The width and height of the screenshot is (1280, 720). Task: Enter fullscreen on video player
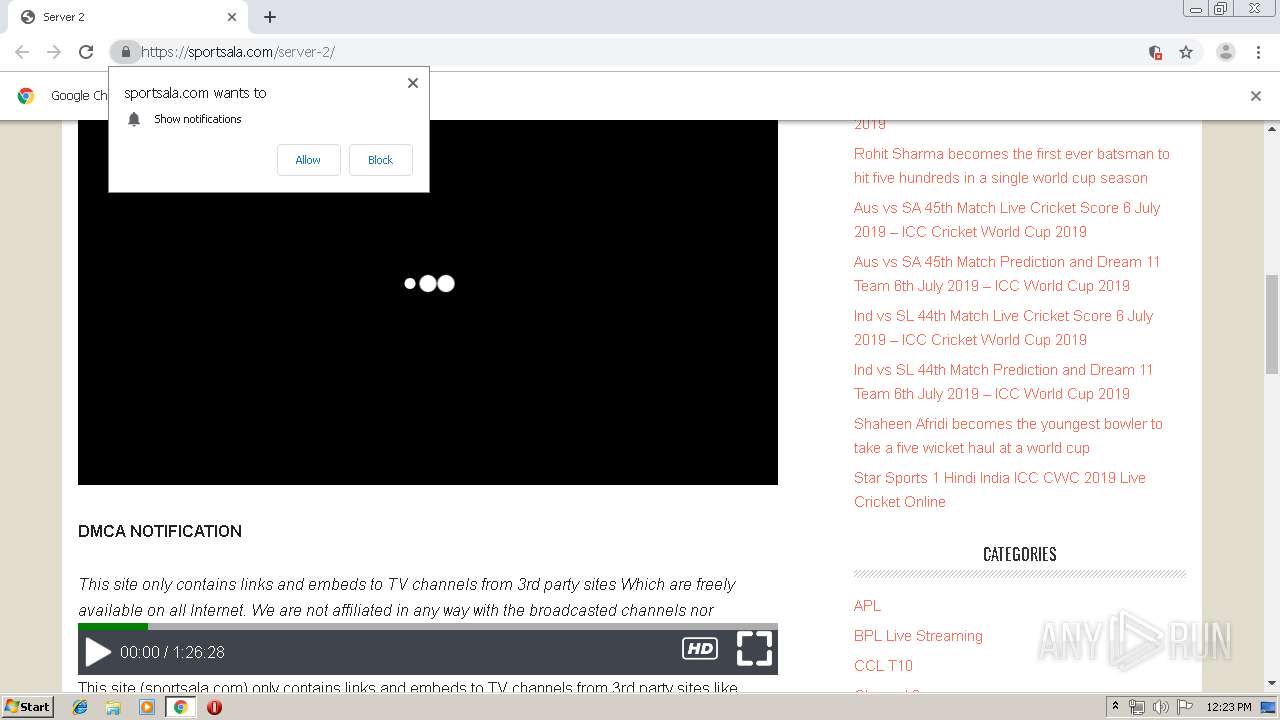pyautogui.click(x=754, y=648)
